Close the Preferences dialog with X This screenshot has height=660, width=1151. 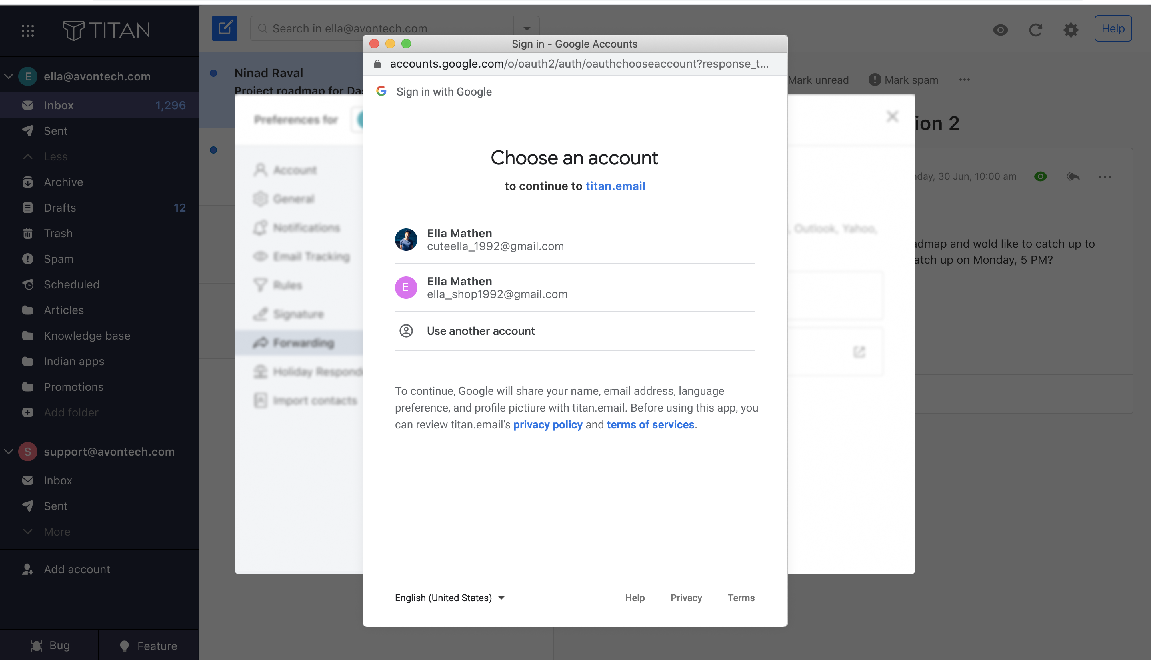[892, 116]
